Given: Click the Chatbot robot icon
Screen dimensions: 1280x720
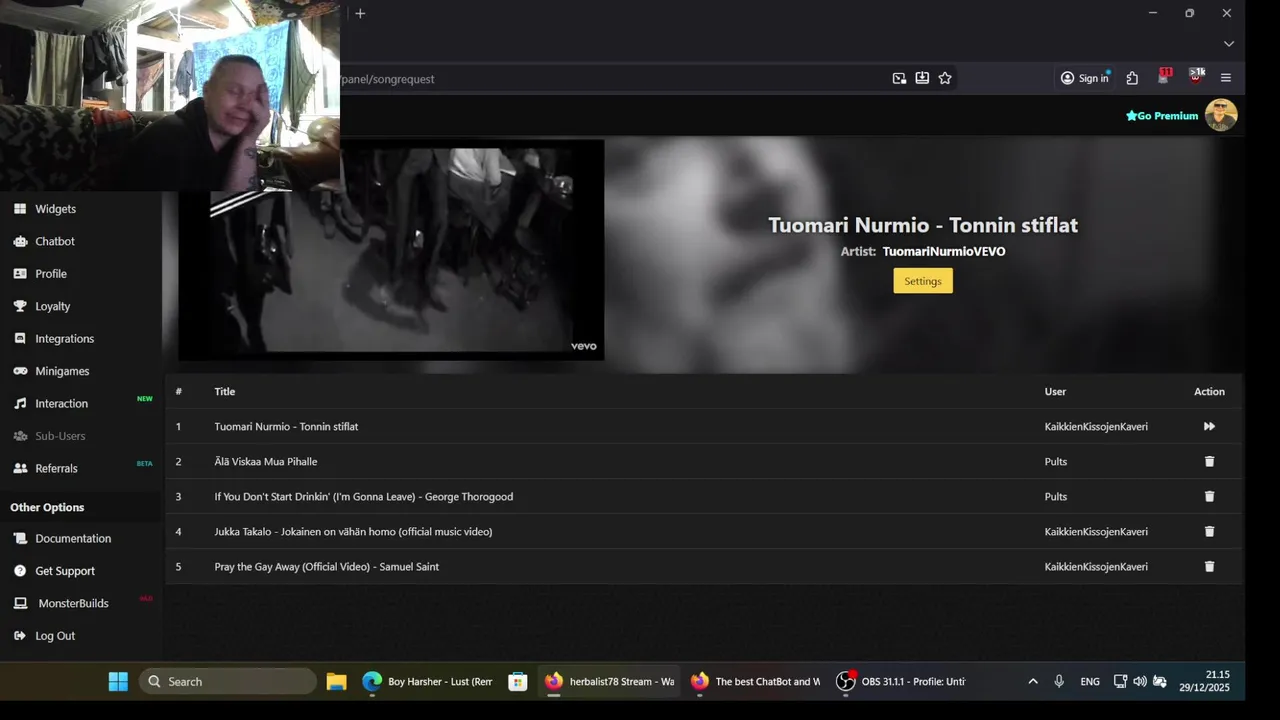Looking at the screenshot, I should coord(20,241).
